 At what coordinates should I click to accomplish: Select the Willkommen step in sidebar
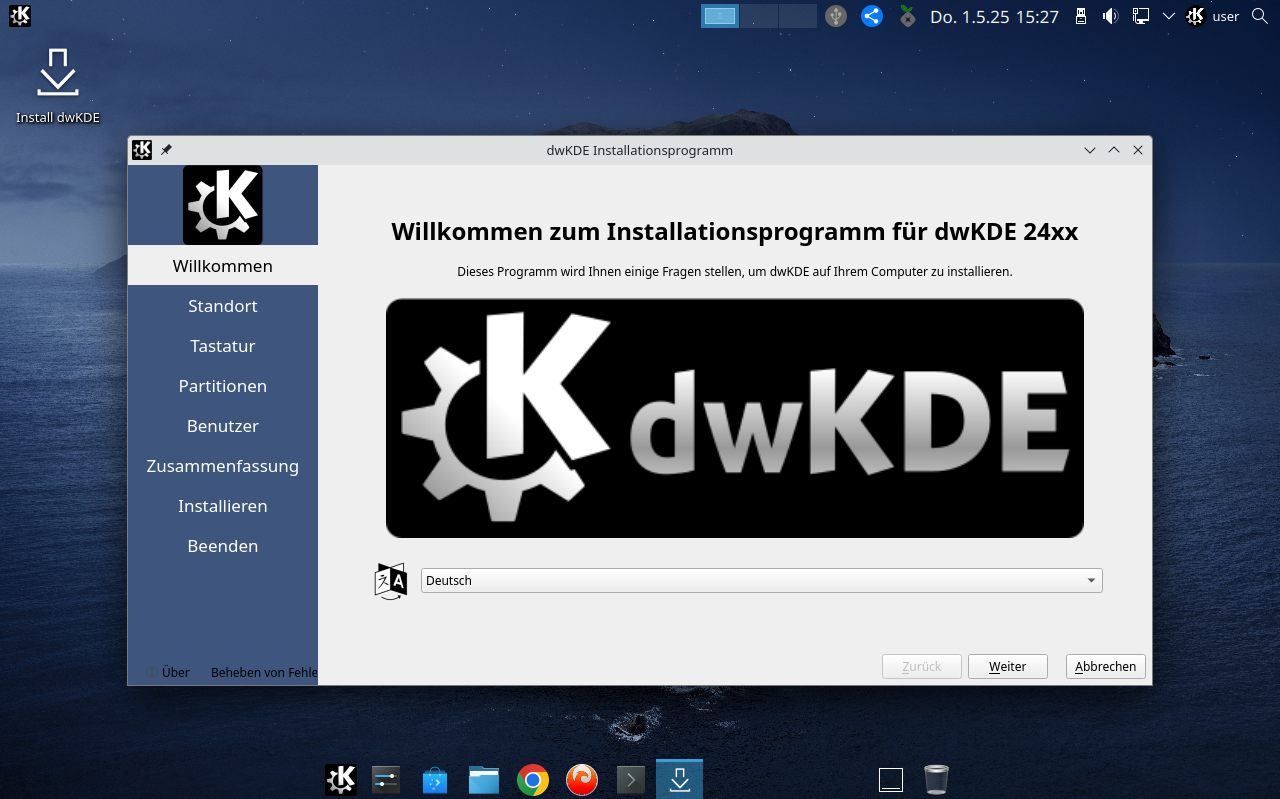click(223, 266)
